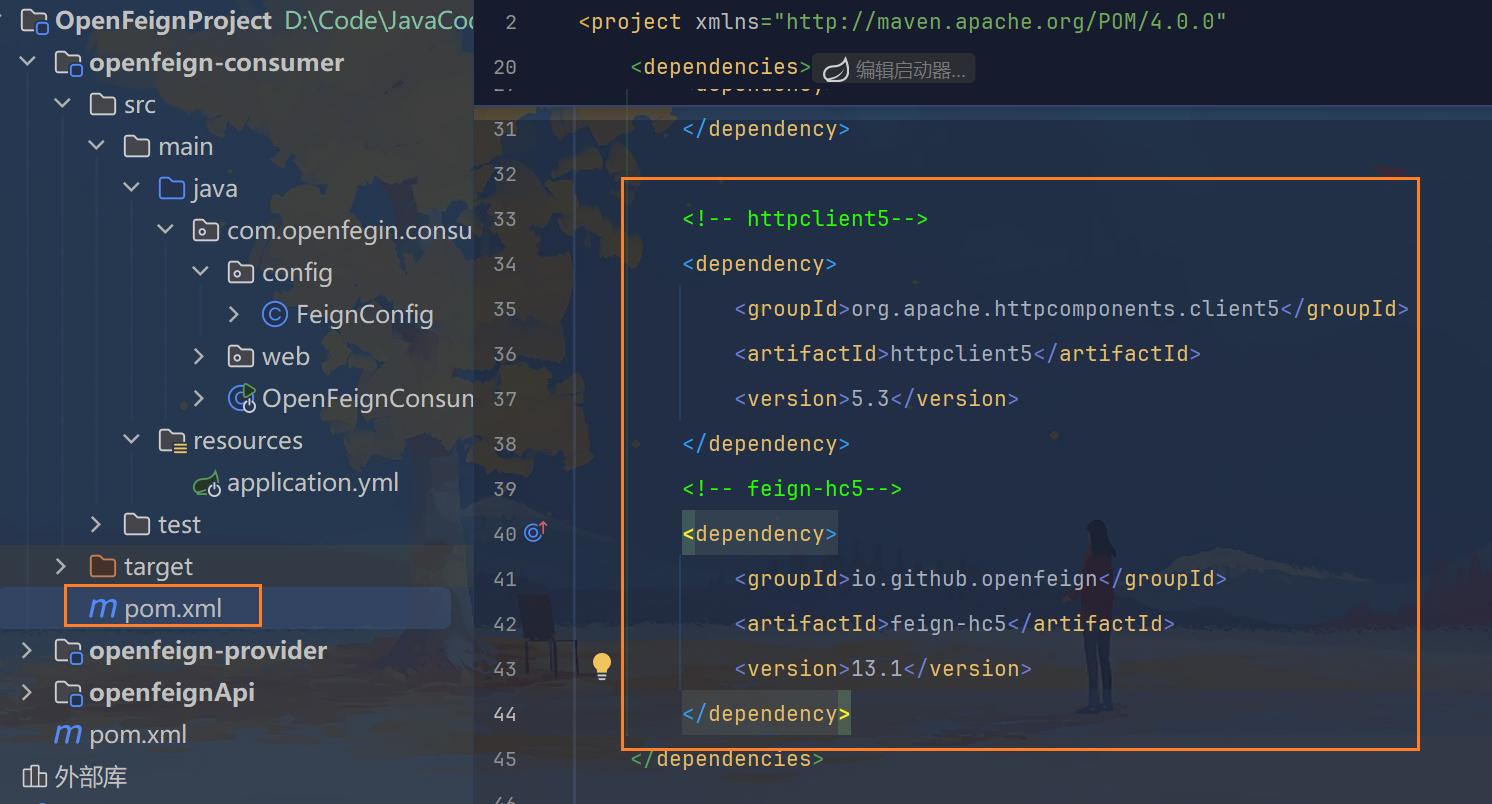Click the sticky dependencies breadcrumb line
1492x804 pixels.
click(721, 67)
